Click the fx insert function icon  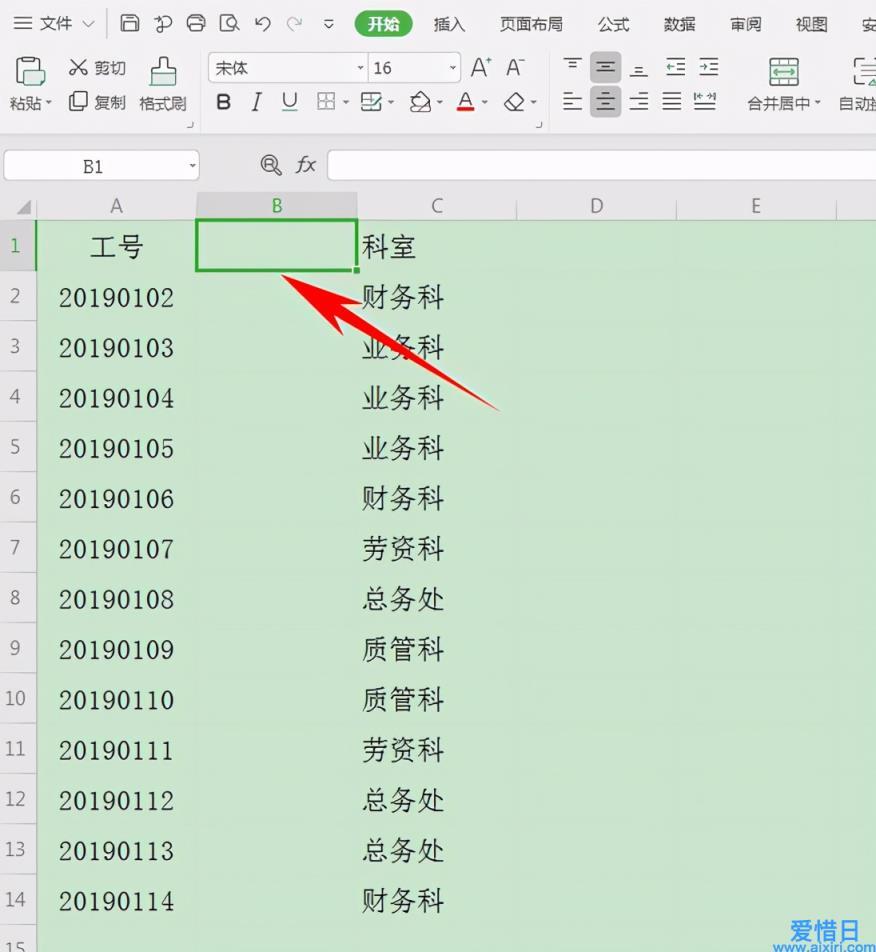pyautogui.click(x=306, y=165)
